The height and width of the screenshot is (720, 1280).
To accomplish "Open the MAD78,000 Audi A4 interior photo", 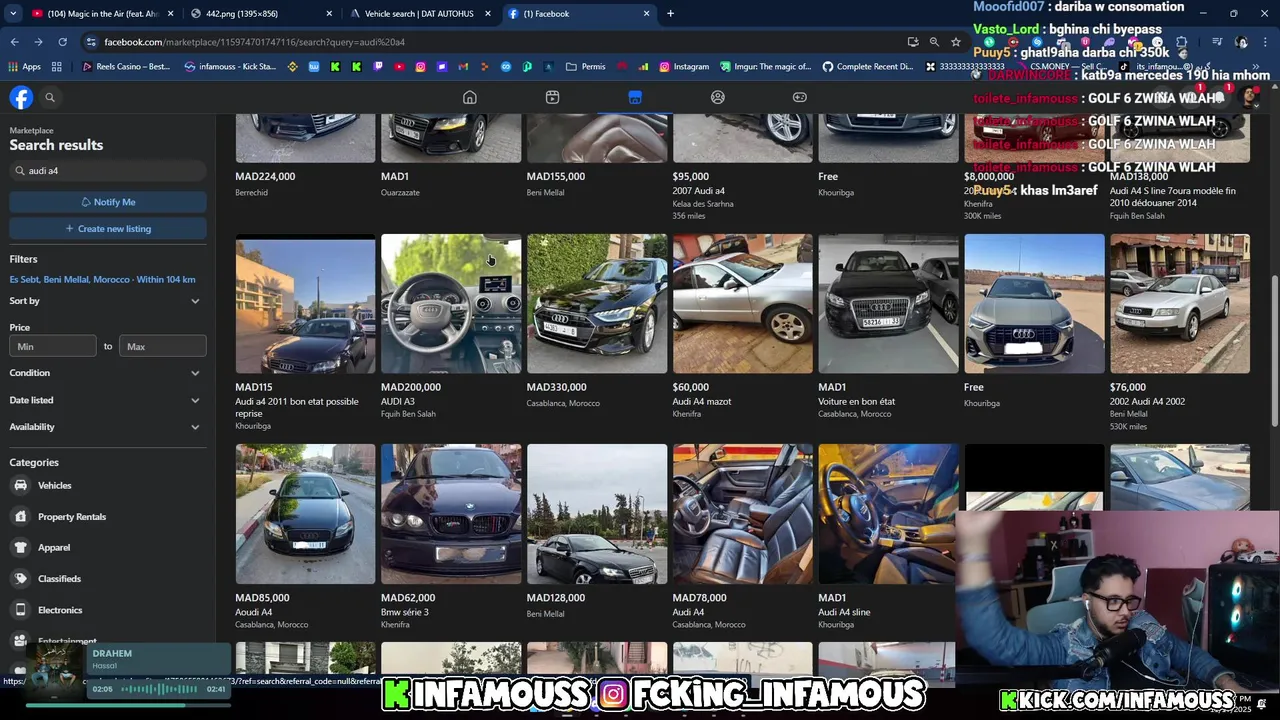I will point(743,514).
